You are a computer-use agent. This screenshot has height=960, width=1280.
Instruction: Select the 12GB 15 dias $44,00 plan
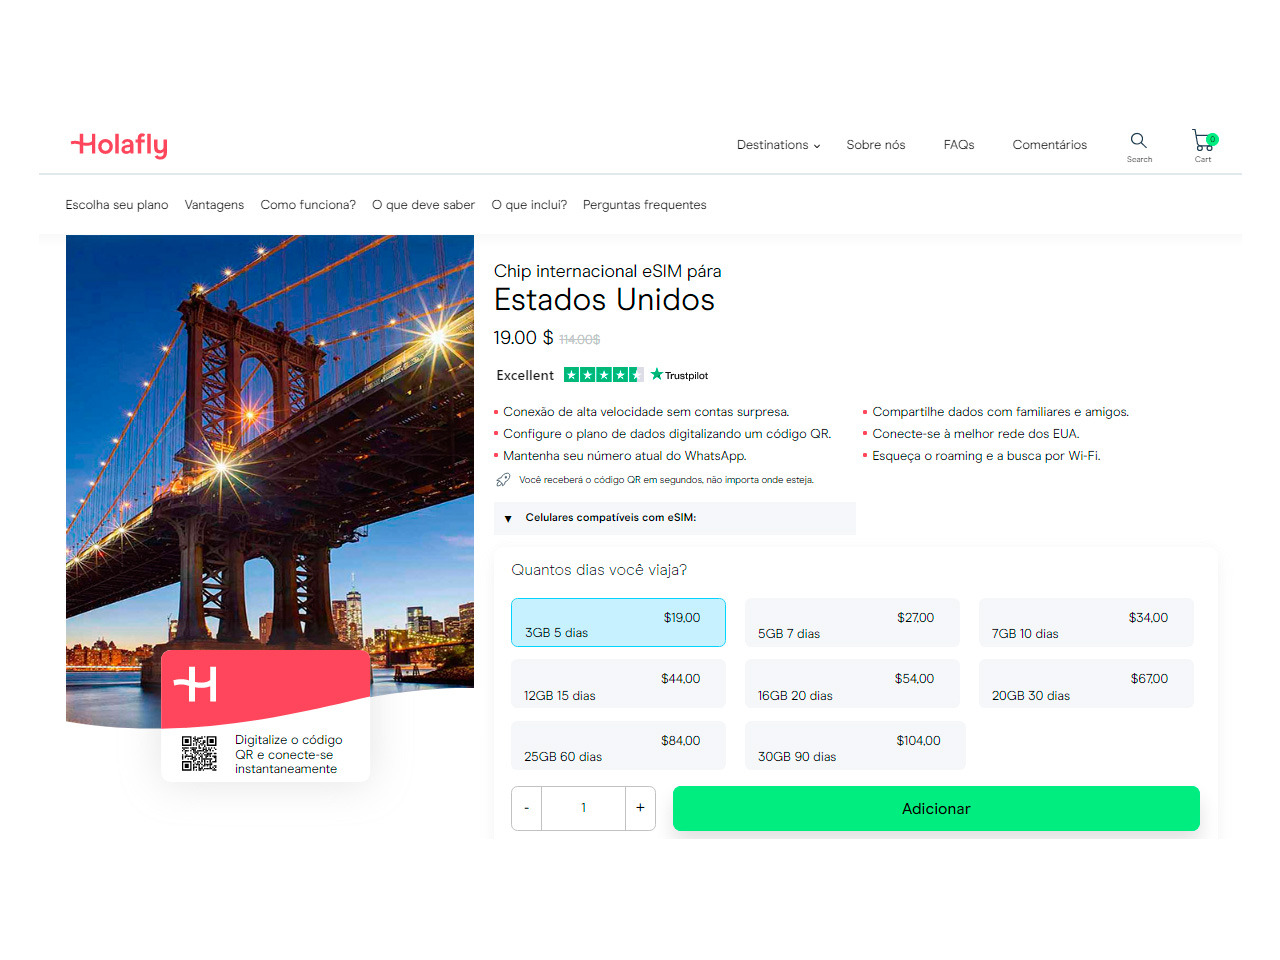click(618, 684)
